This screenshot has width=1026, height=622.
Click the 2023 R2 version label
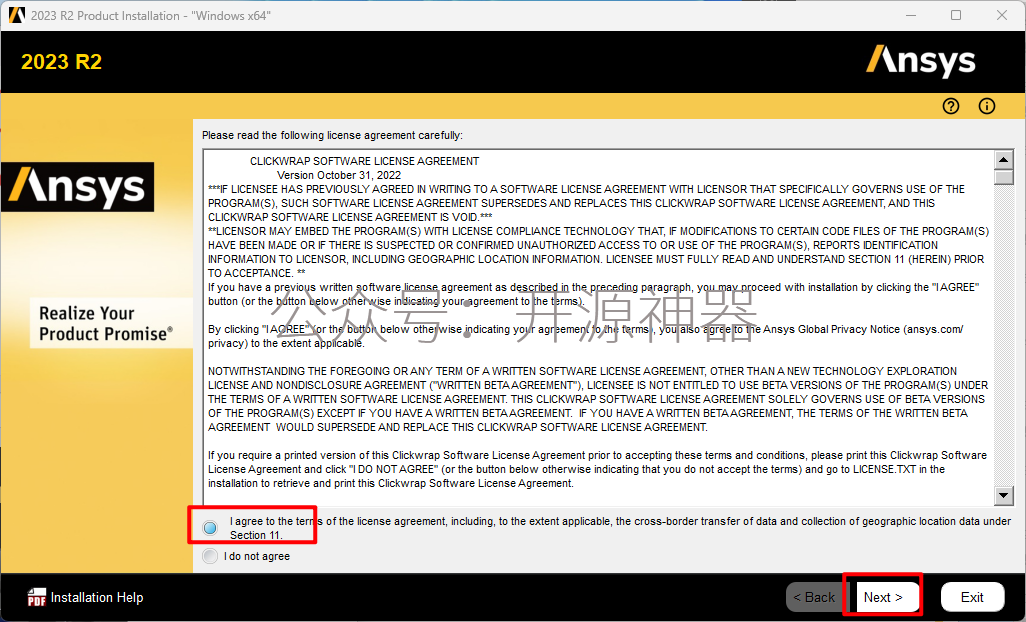click(x=62, y=61)
